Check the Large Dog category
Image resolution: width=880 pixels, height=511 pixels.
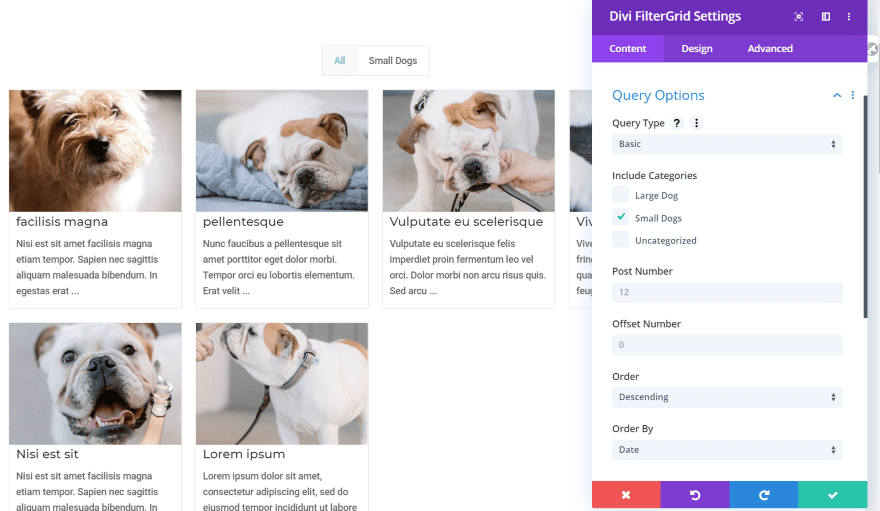(x=621, y=195)
